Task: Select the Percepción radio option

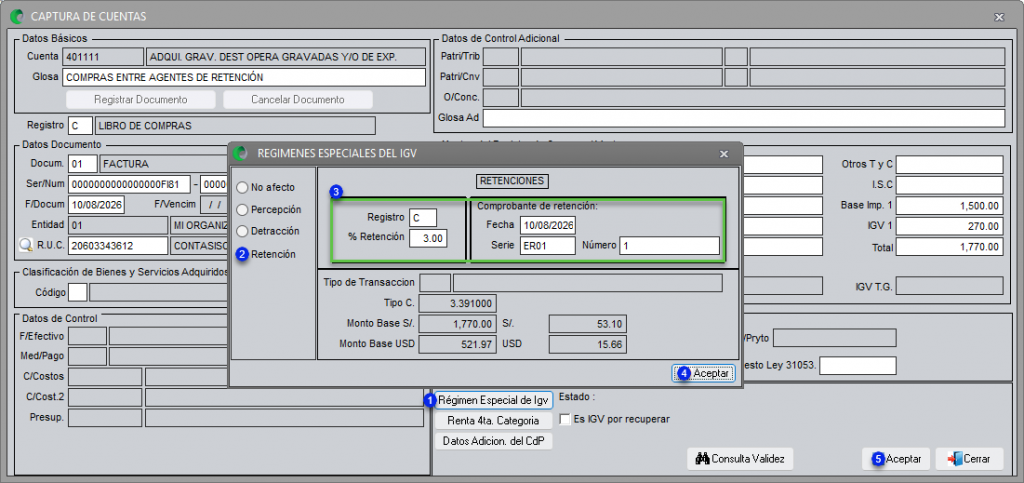Action: (242, 210)
